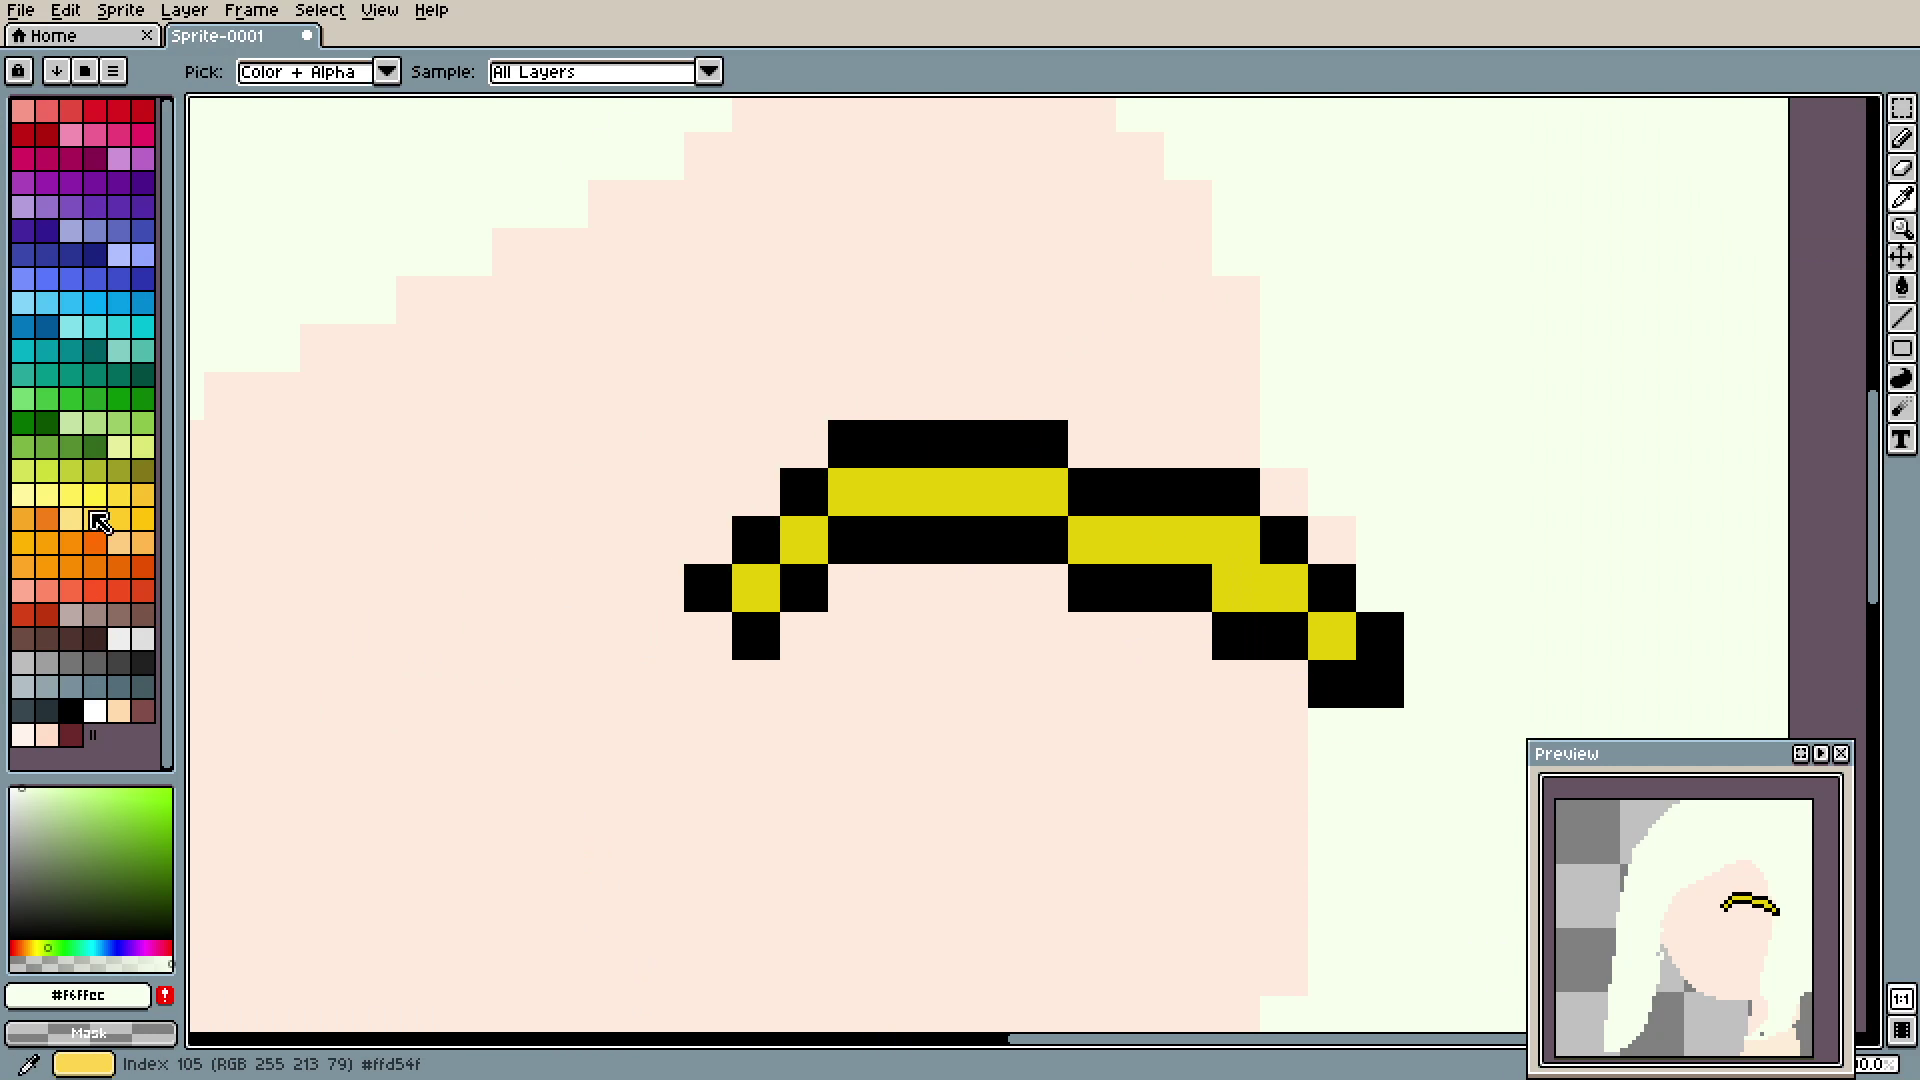This screenshot has width=1920, height=1080.
Task: Switch to the Home tab
Action: (53, 36)
